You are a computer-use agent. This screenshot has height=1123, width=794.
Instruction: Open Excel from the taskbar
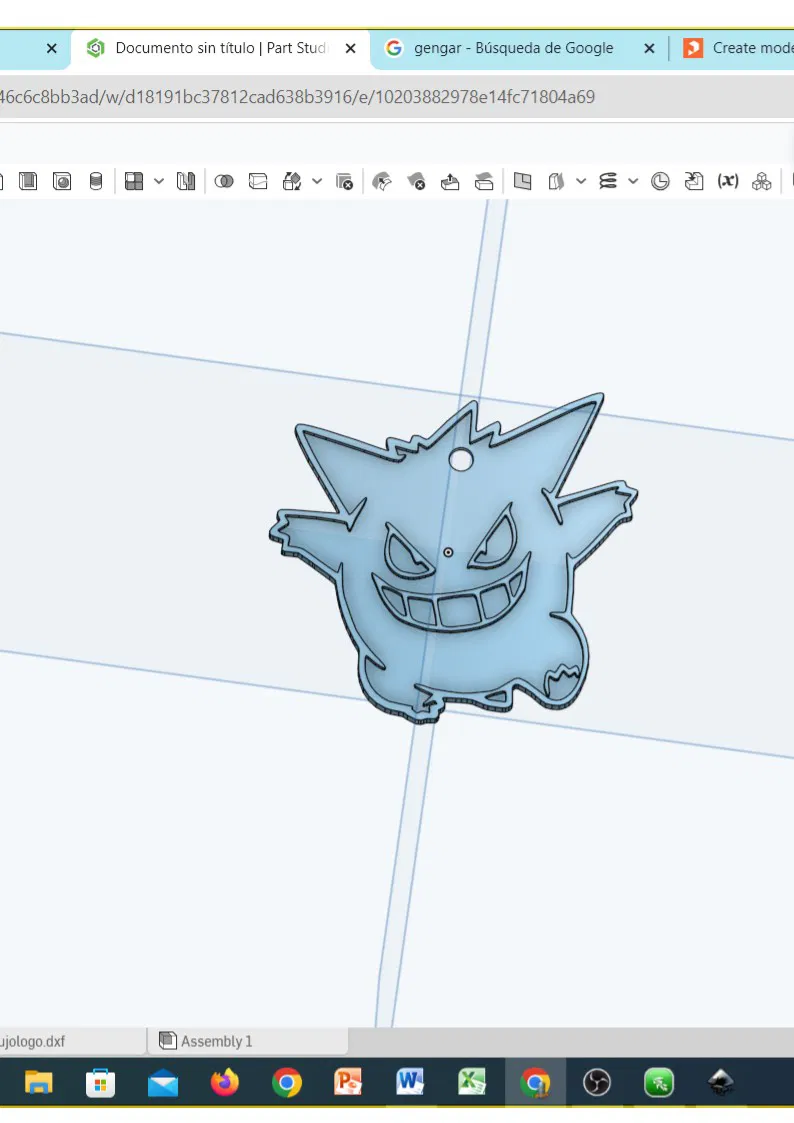(473, 1082)
